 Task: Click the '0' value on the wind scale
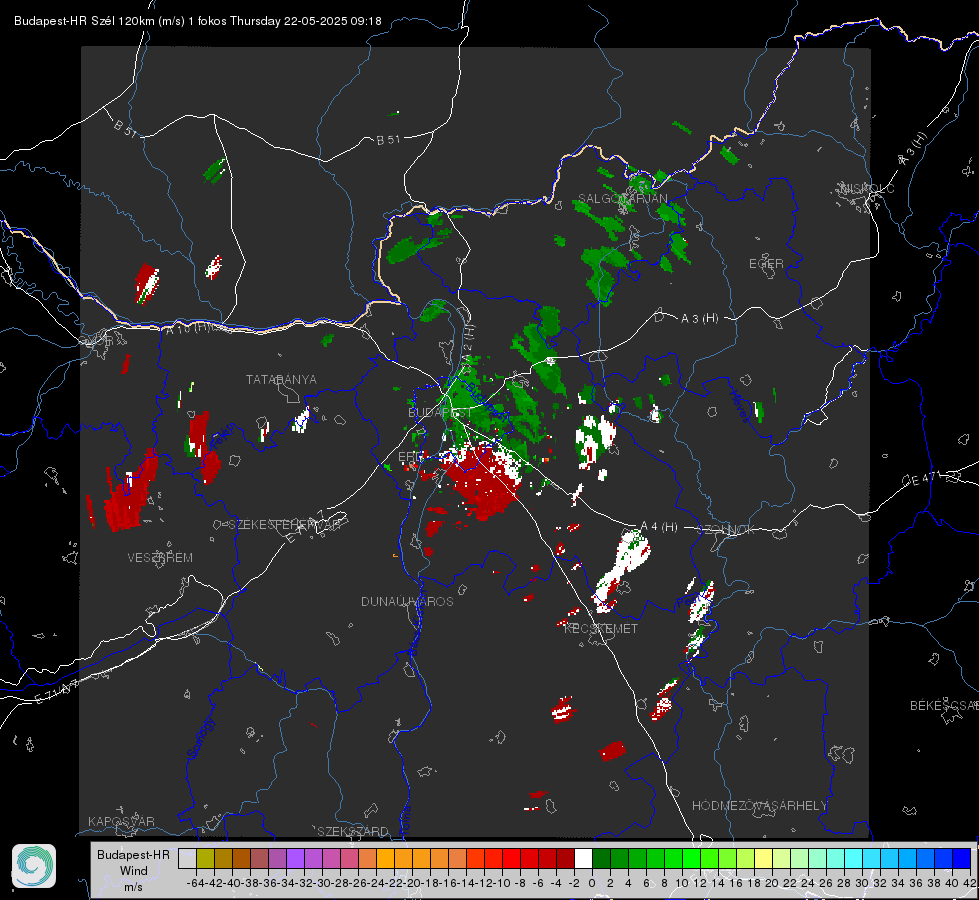(x=592, y=883)
